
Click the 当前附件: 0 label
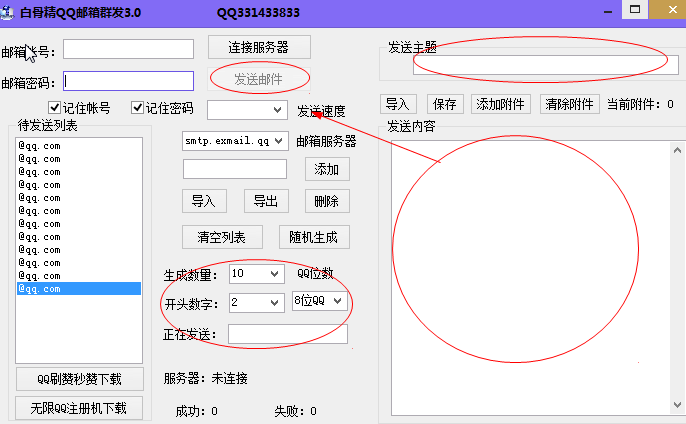coord(640,104)
